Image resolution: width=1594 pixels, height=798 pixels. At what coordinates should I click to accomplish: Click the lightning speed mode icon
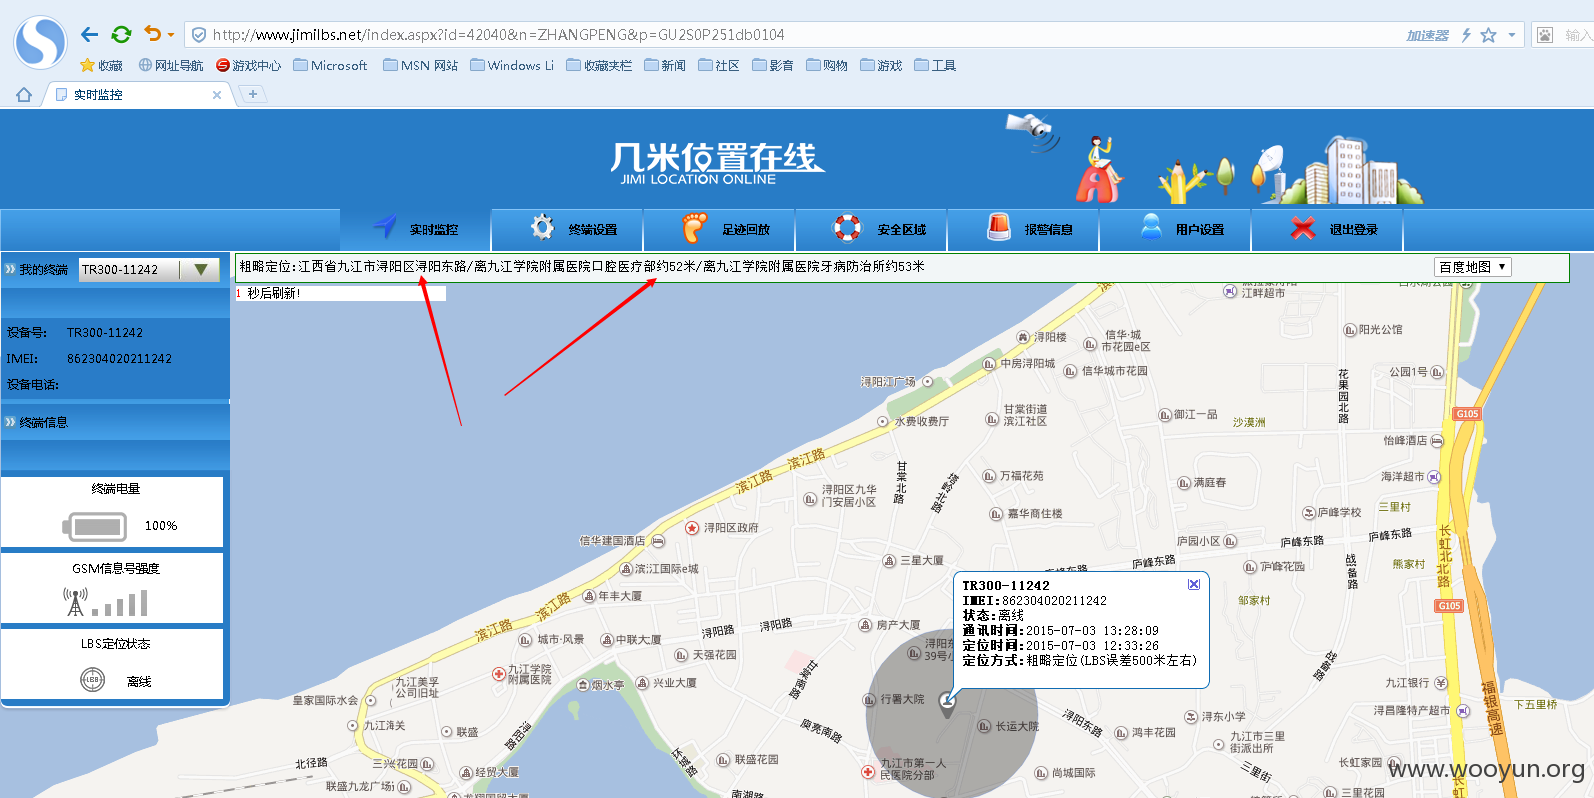click(1466, 35)
